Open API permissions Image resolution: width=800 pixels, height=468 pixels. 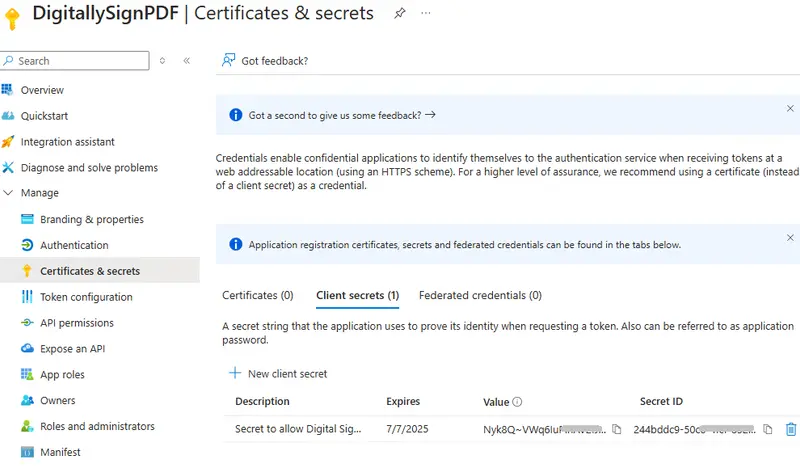click(x=77, y=323)
